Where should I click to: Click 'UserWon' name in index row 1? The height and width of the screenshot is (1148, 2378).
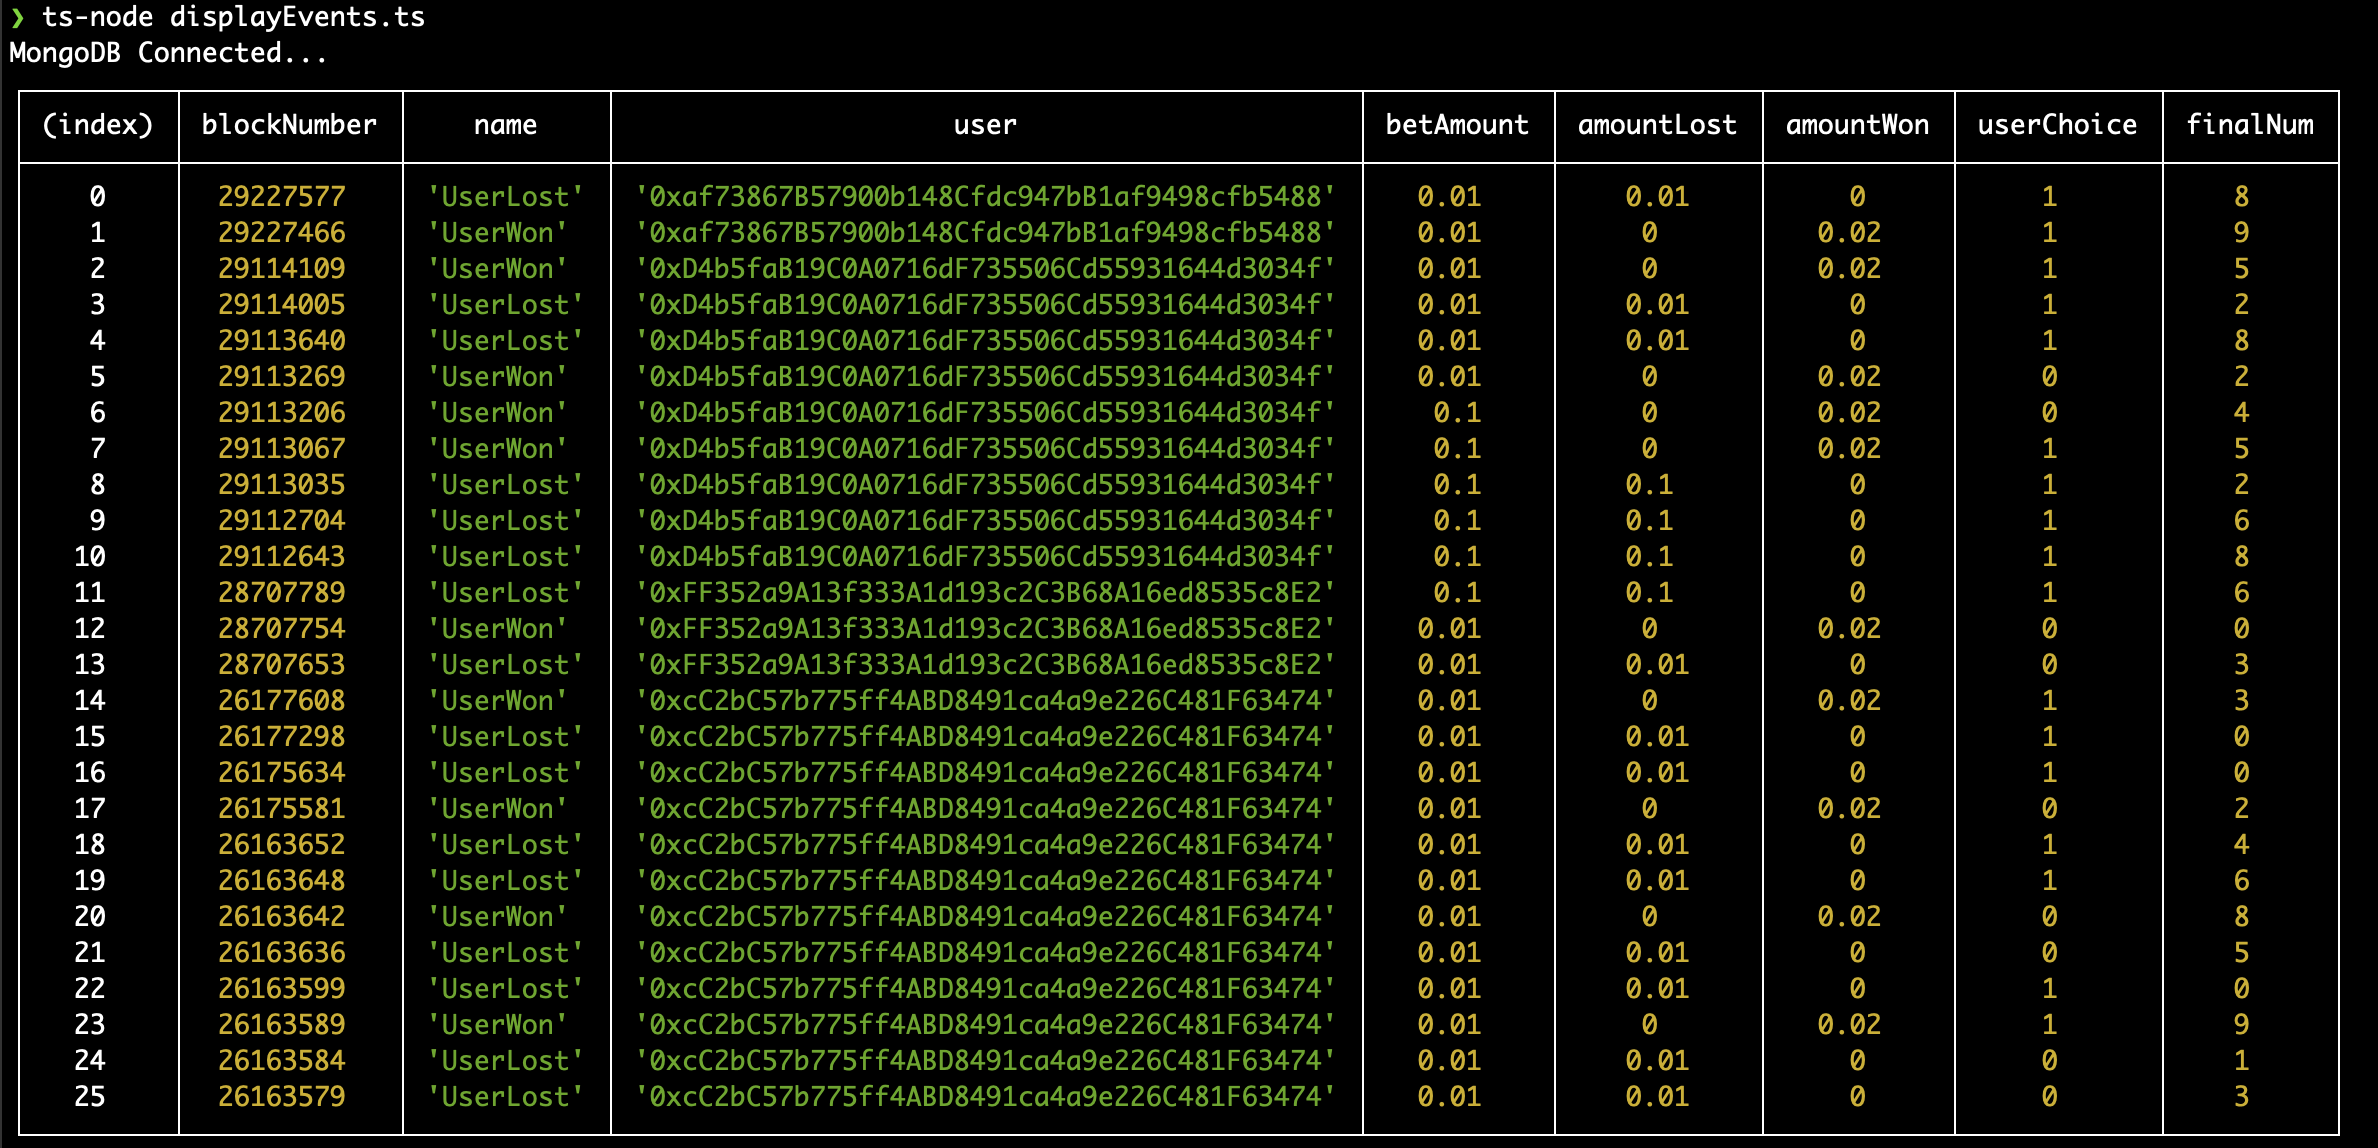coord(497,233)
